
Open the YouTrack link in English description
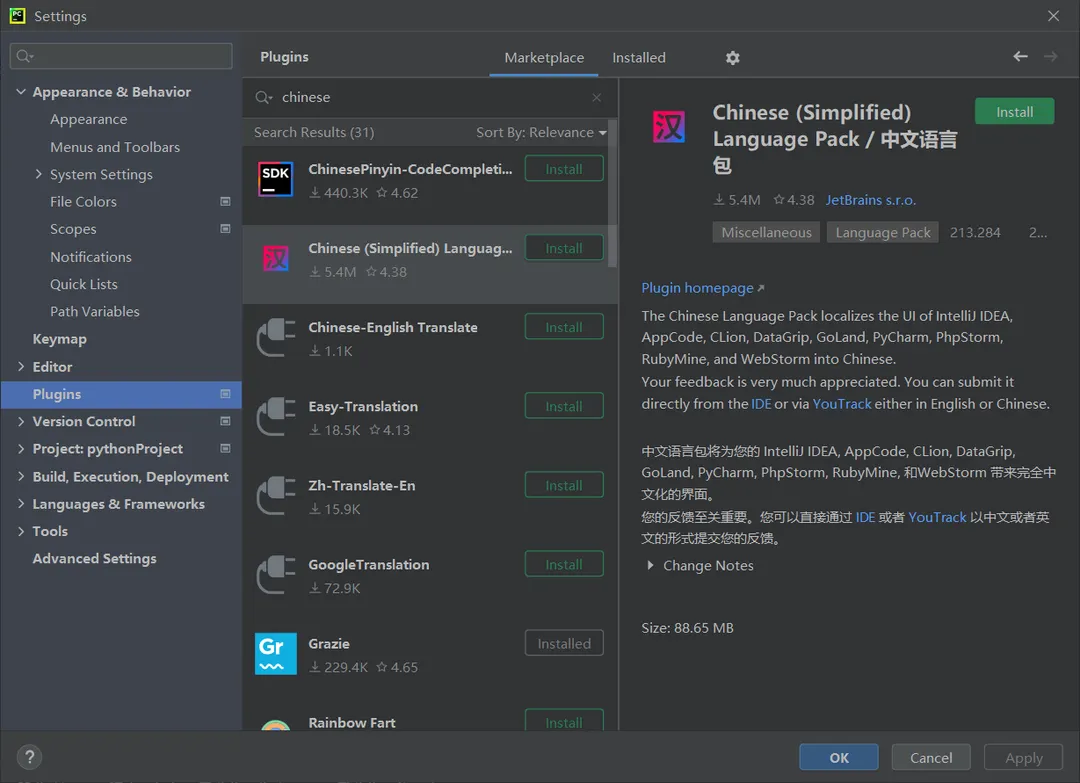pos(842,404)
